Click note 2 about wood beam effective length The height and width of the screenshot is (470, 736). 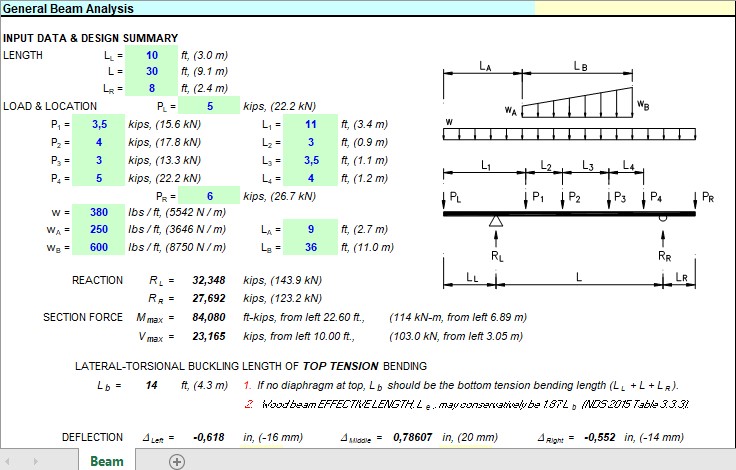(466, 404)
